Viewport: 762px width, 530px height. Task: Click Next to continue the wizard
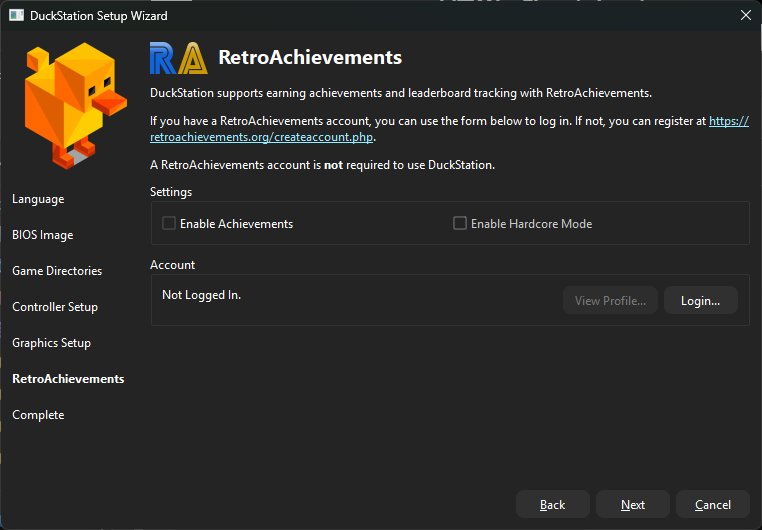632,505
